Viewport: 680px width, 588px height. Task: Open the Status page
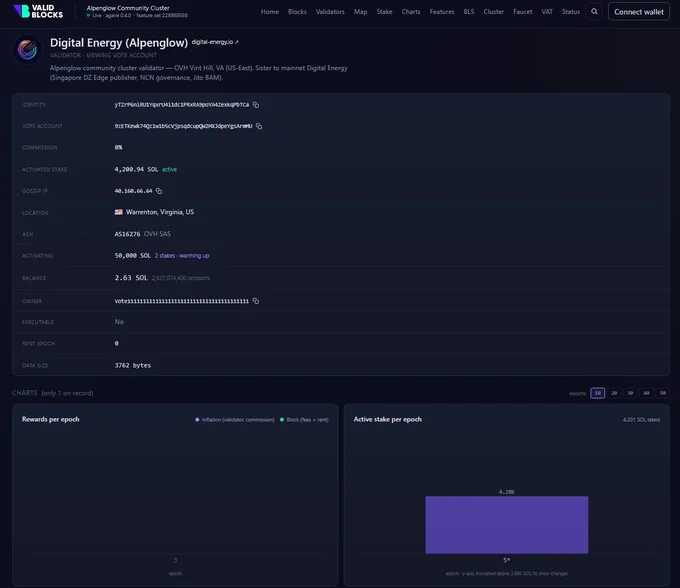click(571, 12)
